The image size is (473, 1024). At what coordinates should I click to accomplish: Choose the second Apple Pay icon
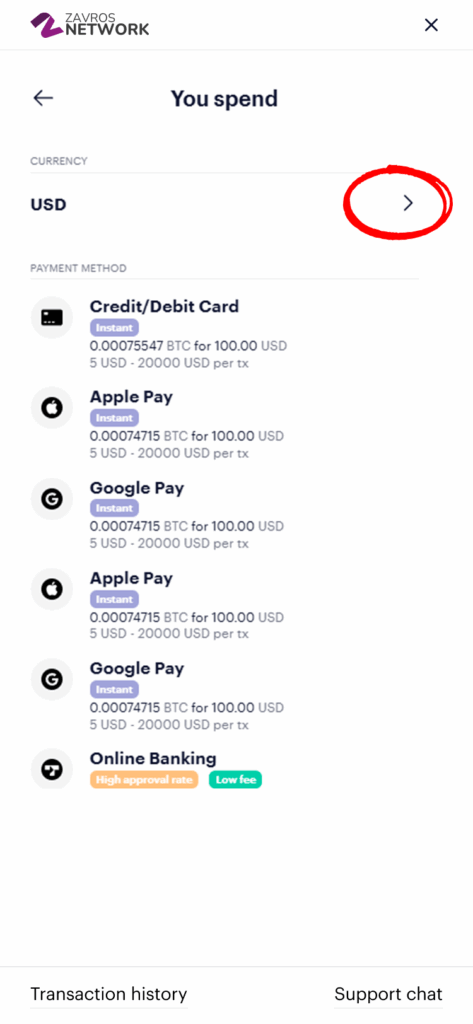pyautogui.click(x=52, y=590)
